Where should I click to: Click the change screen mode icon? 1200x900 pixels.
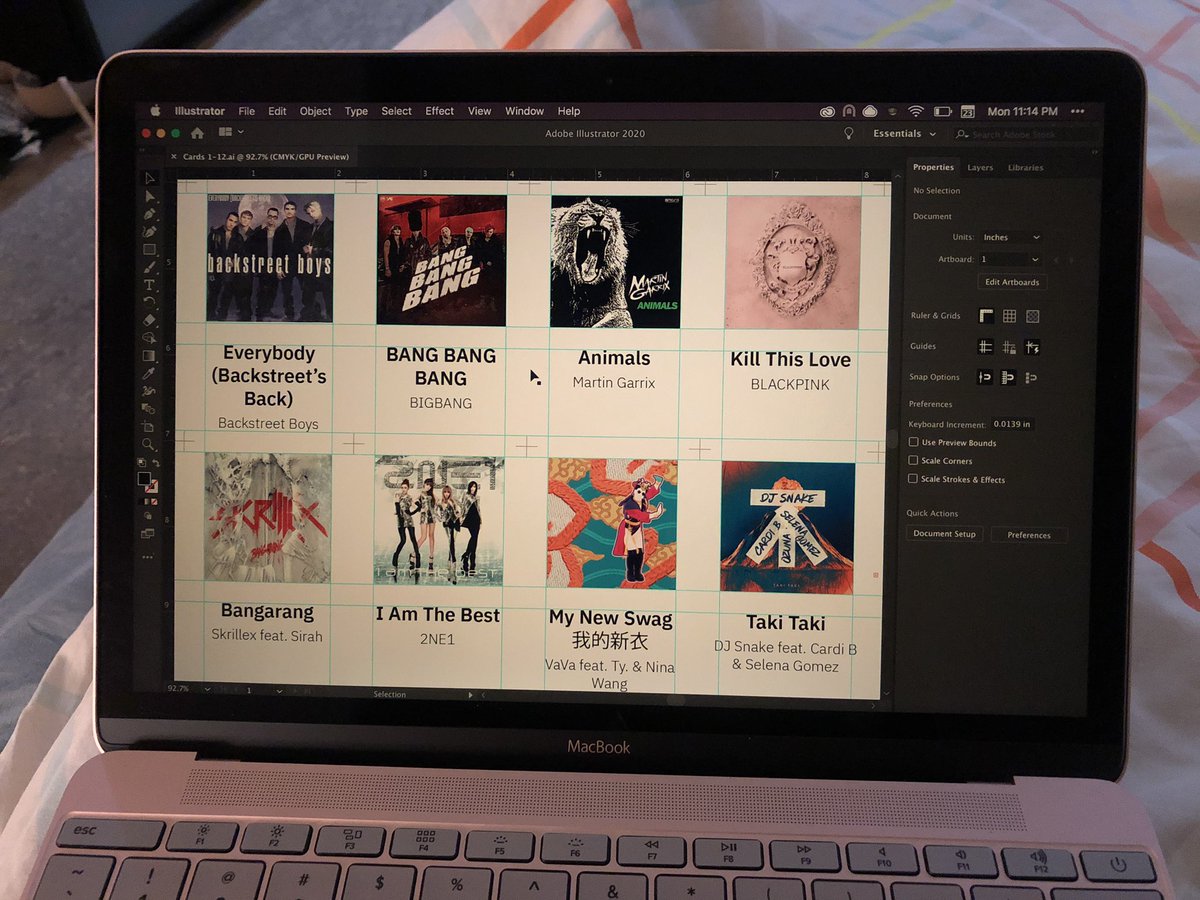148,532
